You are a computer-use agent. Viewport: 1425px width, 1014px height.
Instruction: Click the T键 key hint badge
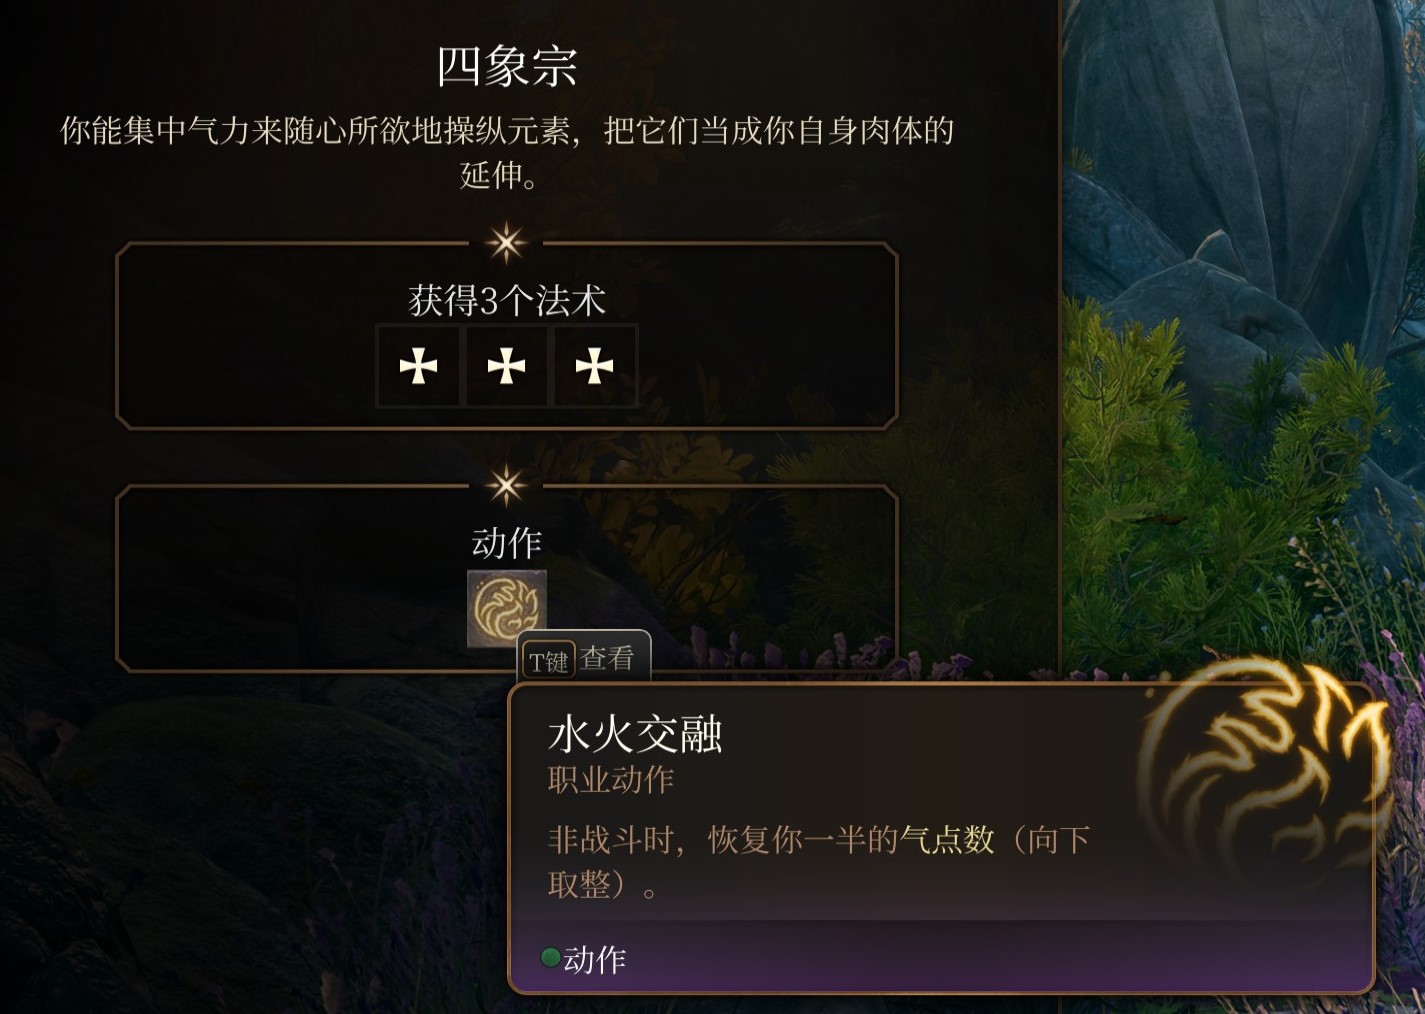pyautogui.click(x=549, y=660)
